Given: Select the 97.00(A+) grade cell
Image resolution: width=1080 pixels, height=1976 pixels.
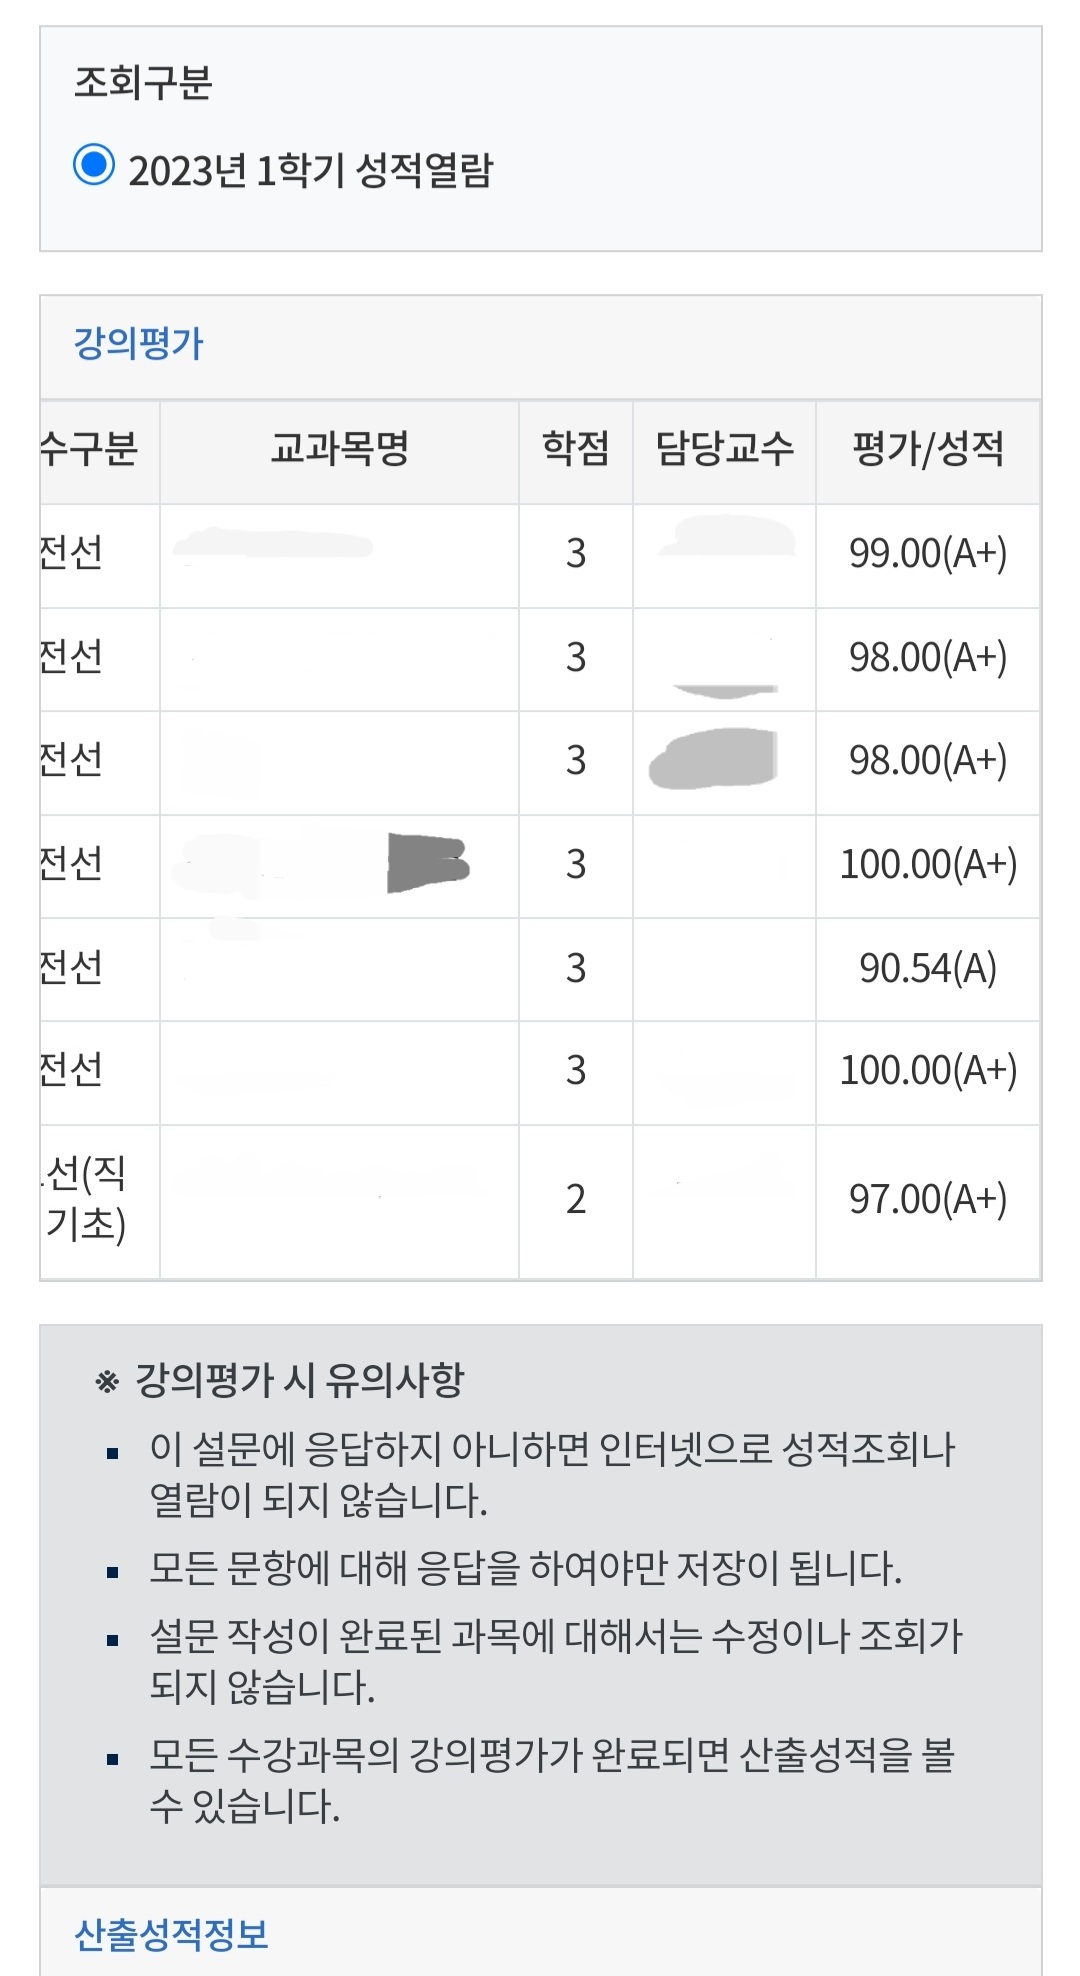Looking at the screenshot, I should tap(928, 1199).
